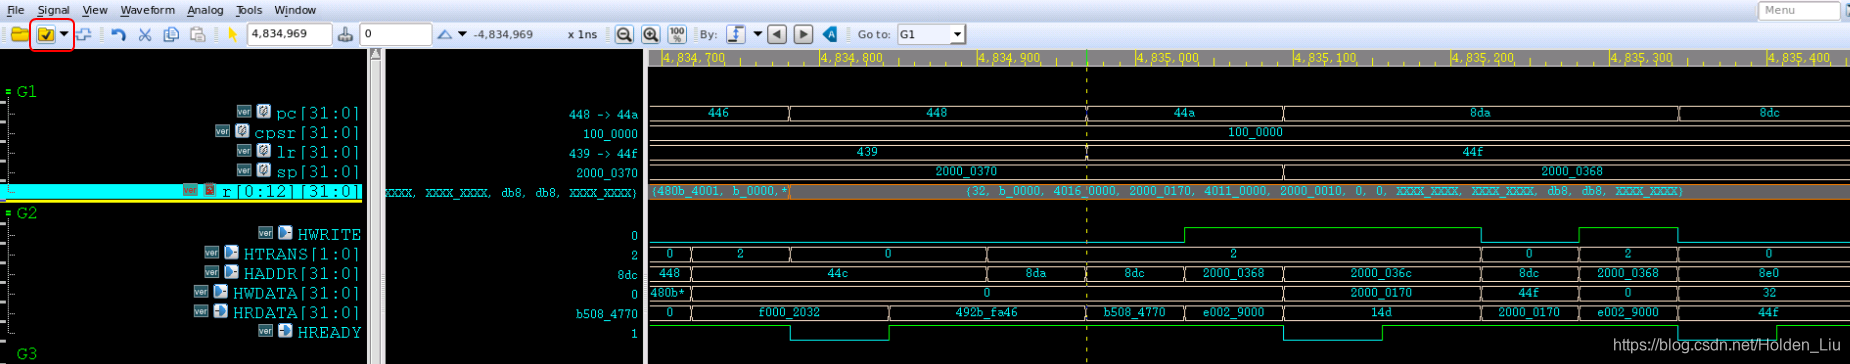This screenshot has height=364, width=1850.
Task: Select the HWDATA[31:0] signal
Action: pyautogui.click(x=296, y=293)
